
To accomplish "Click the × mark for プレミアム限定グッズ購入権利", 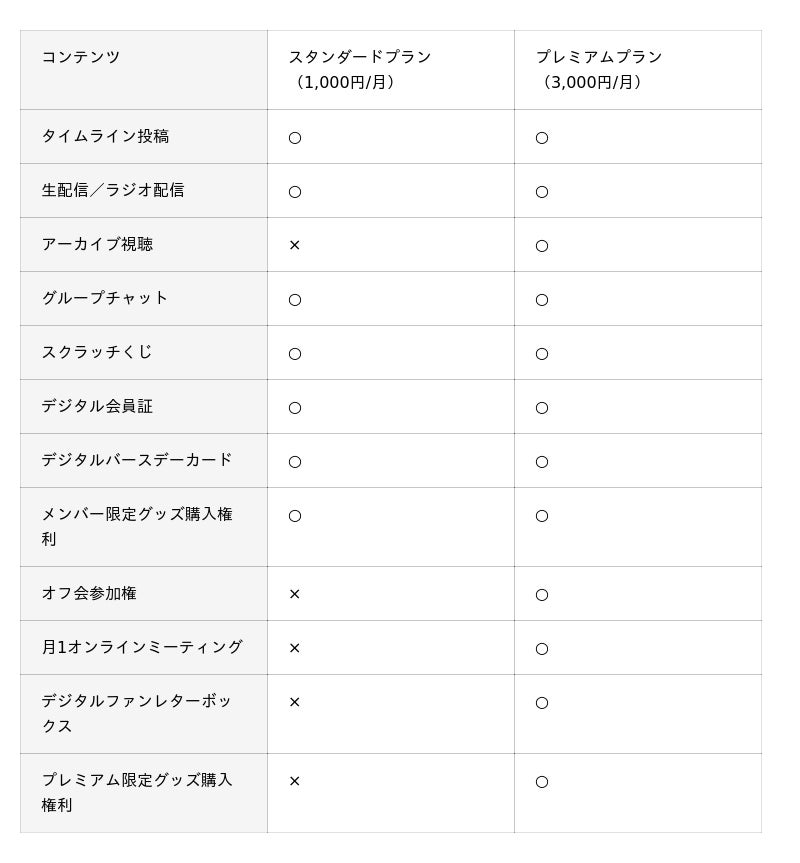I will point(294,781).
